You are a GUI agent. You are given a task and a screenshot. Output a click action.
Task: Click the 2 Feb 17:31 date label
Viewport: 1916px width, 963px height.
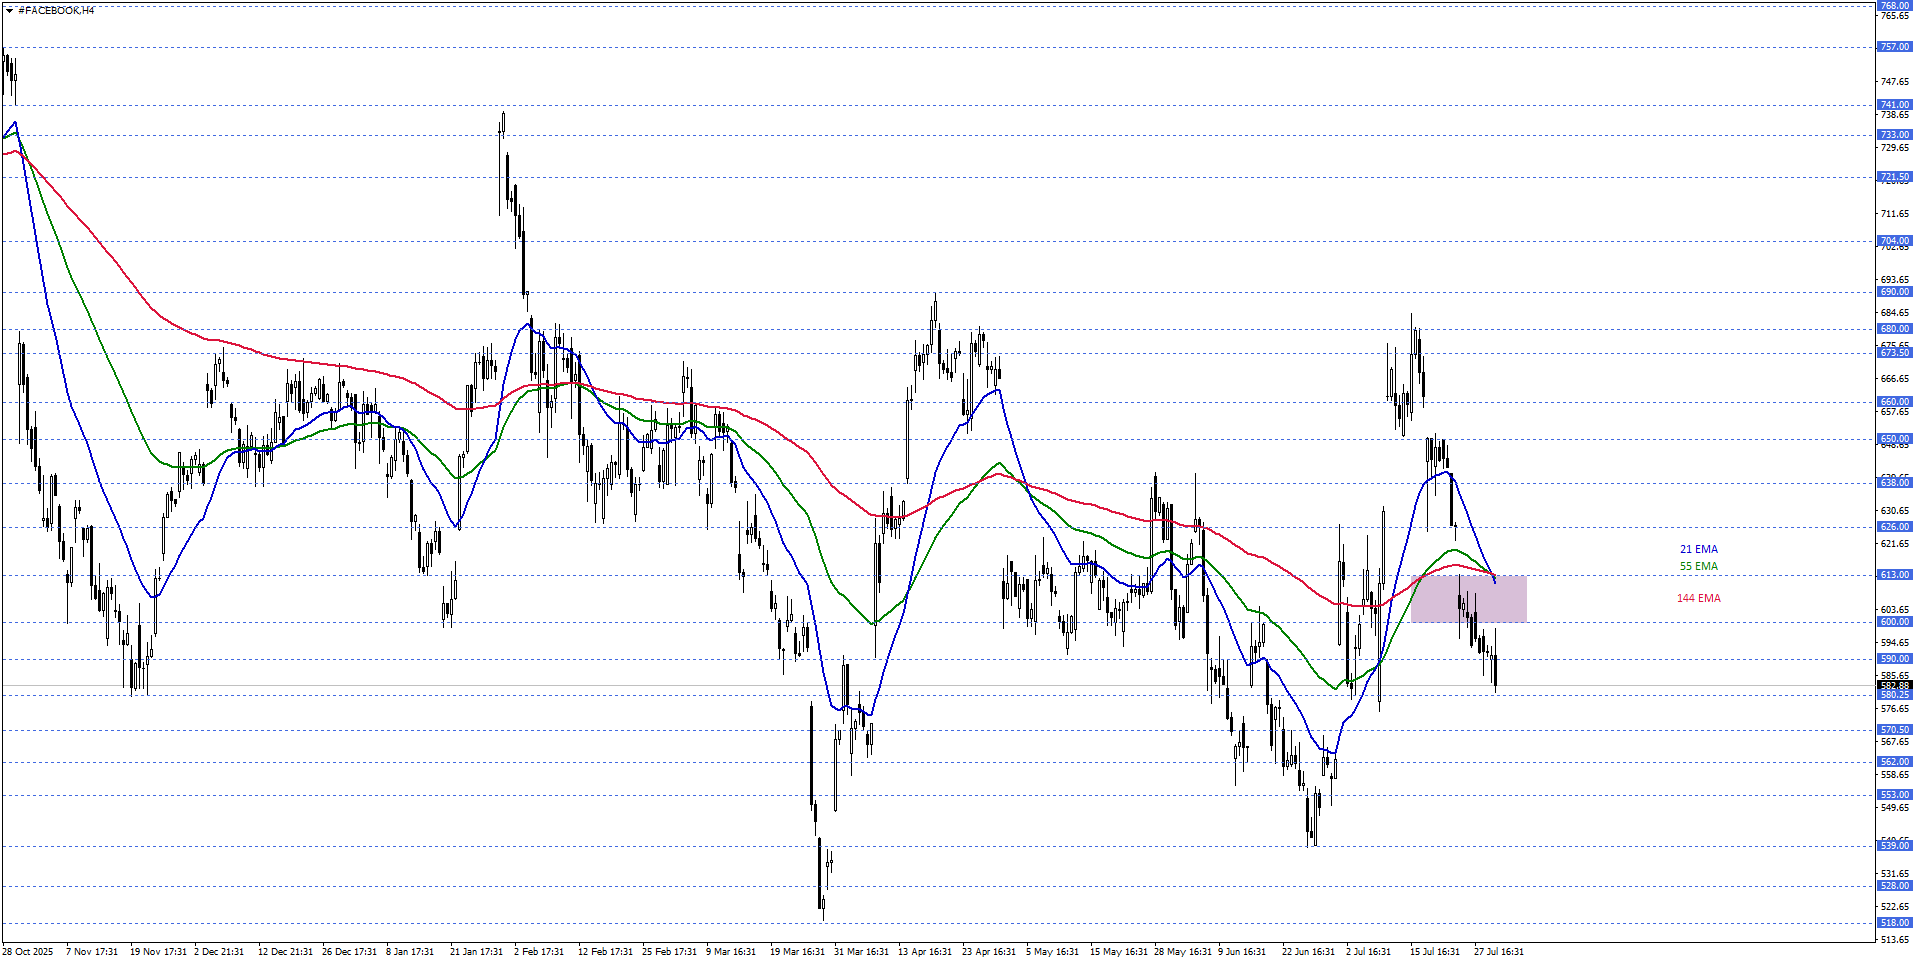[539, 951]
